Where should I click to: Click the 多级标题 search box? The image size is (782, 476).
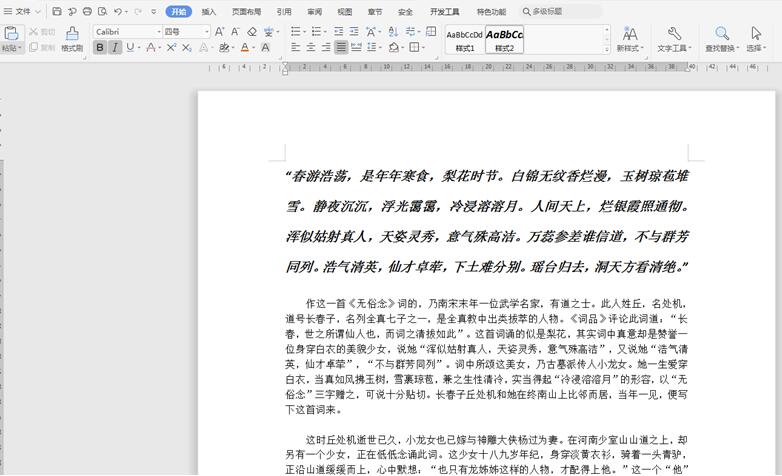pos(562,12)
